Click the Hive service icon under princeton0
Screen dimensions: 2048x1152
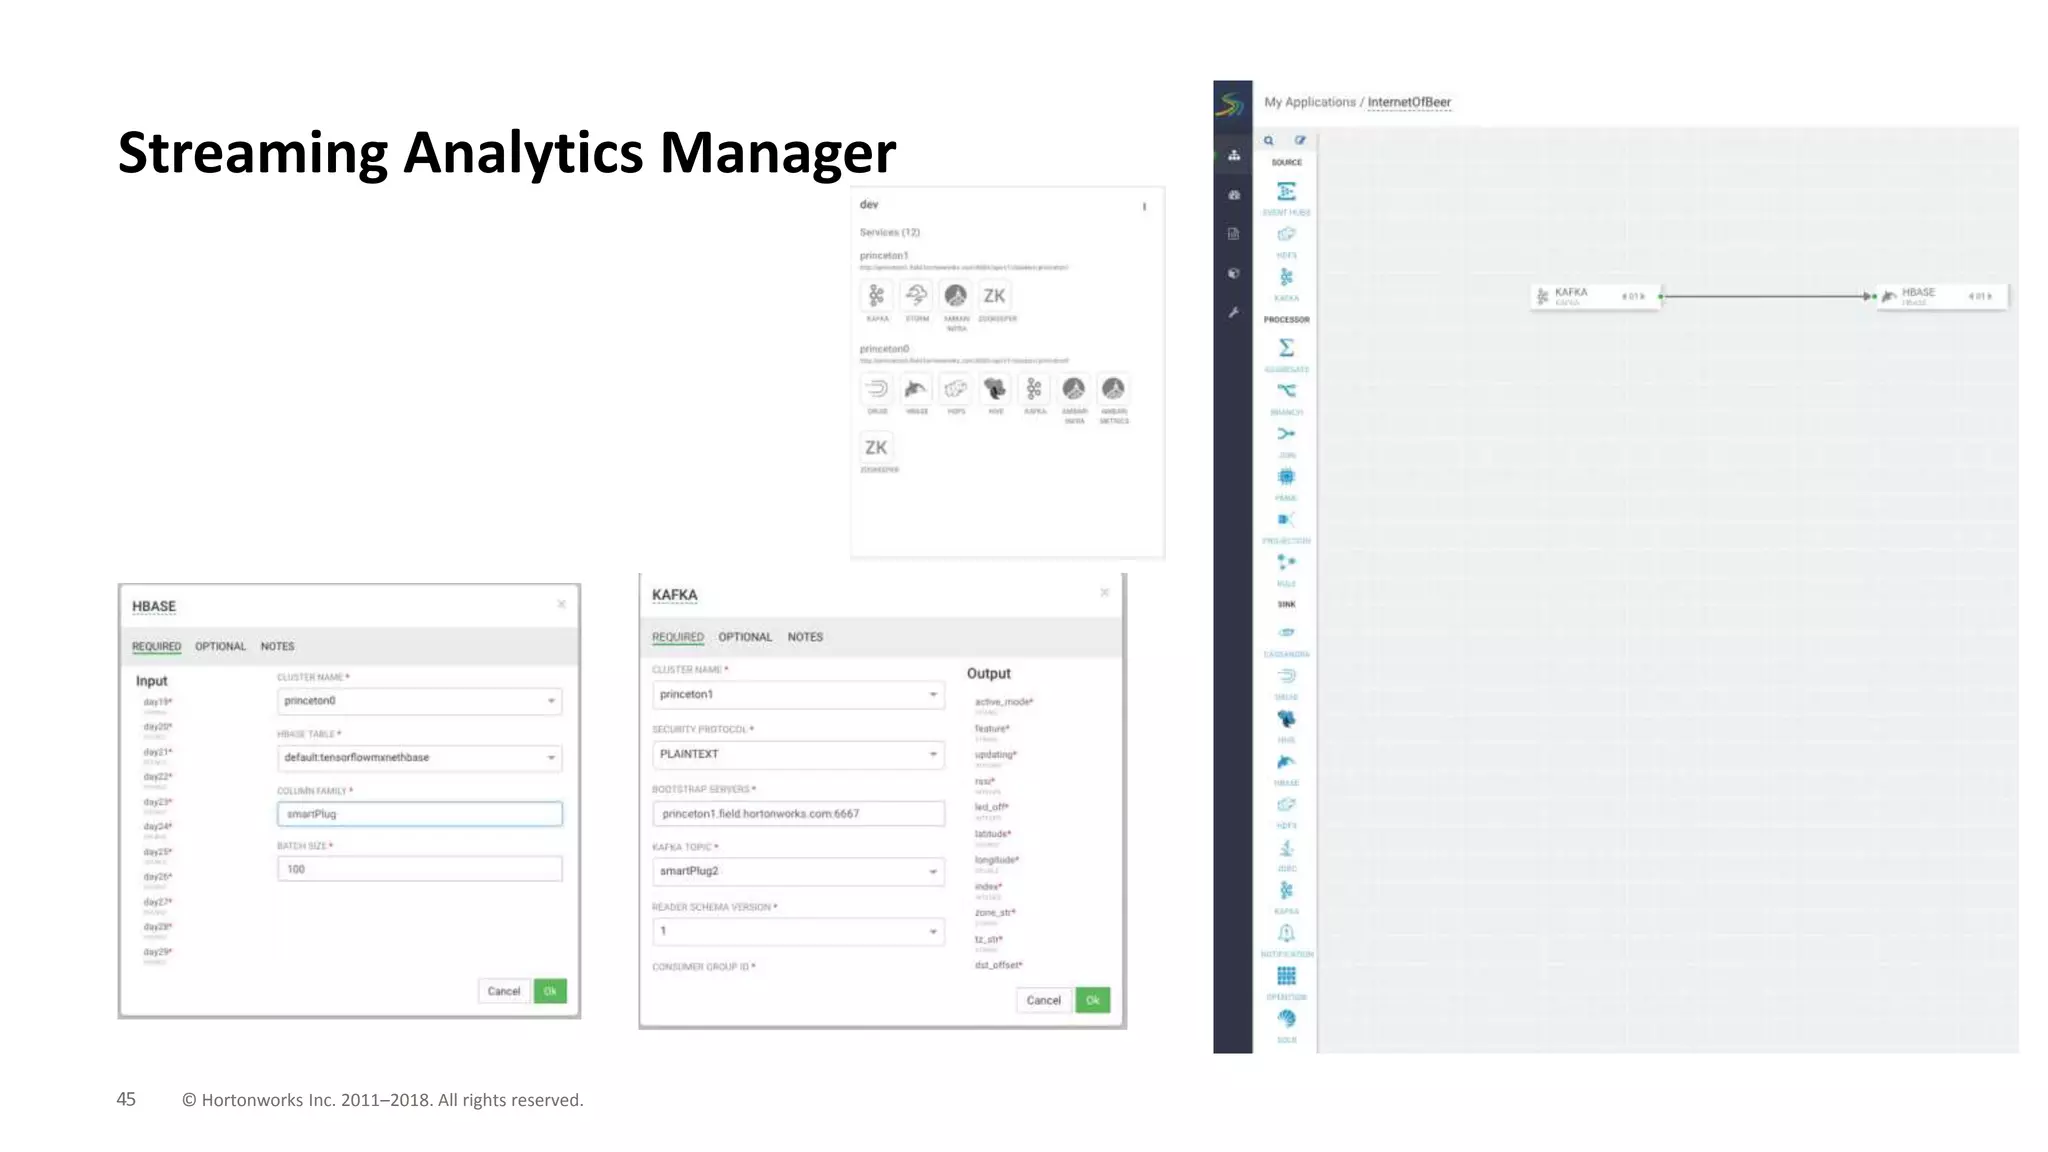(x=995, y=389)
